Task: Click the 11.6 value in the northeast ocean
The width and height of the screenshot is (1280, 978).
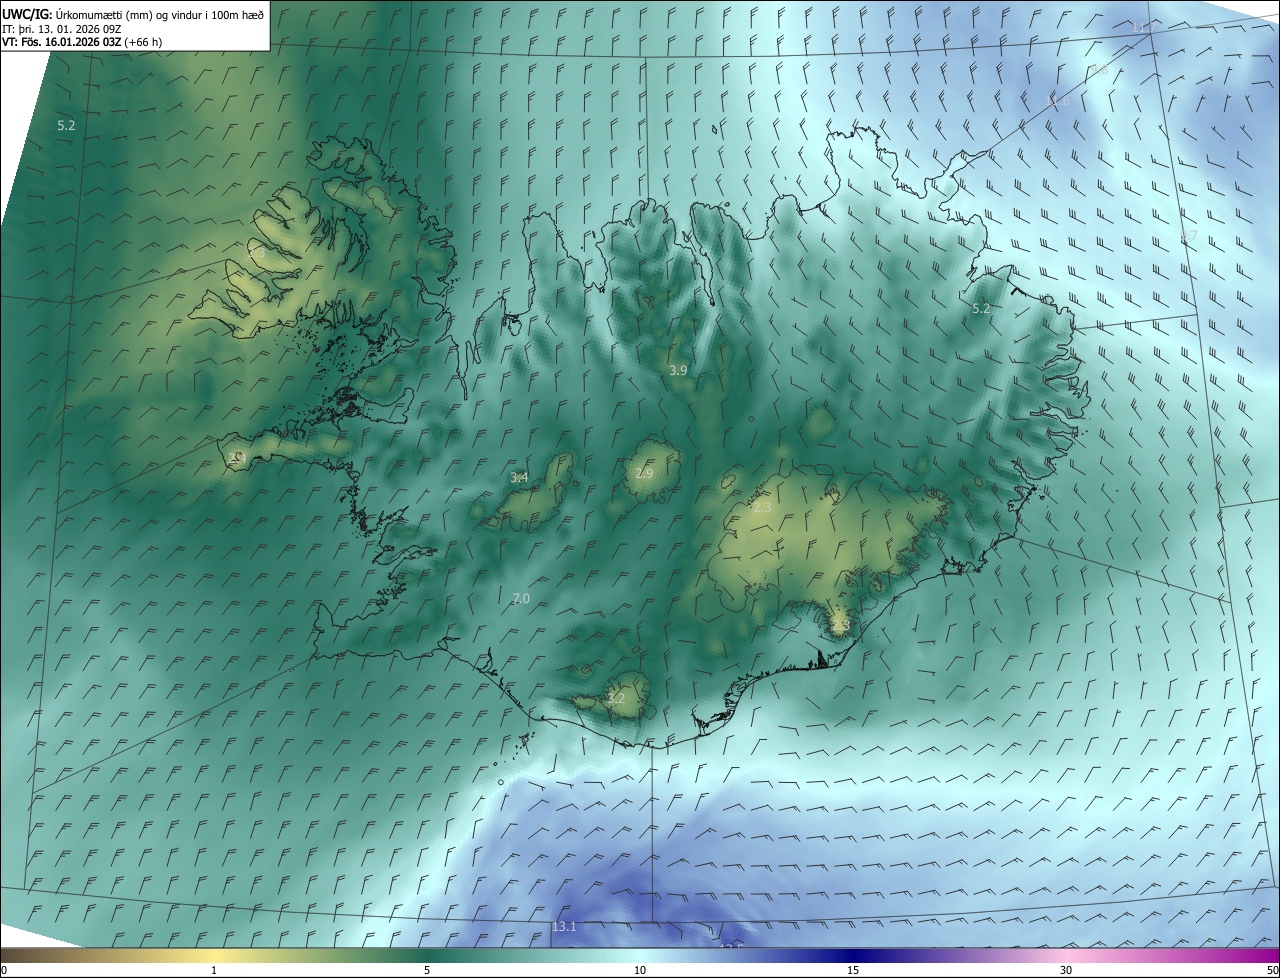Action: [1058, 100]
